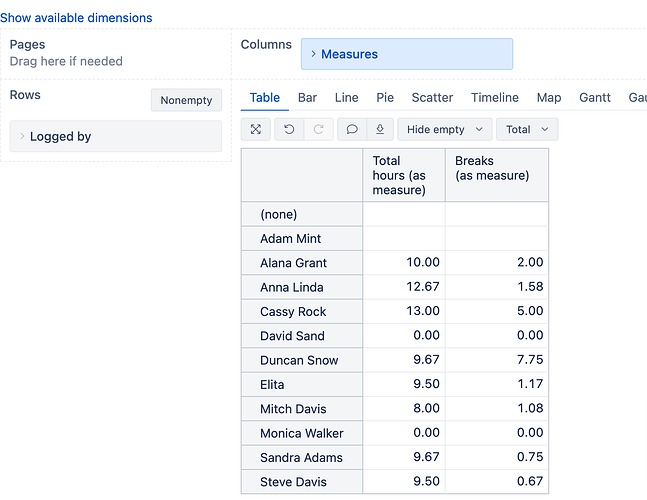
Task: Switch to the Line chart tab
Action: [x=347, y=98]
